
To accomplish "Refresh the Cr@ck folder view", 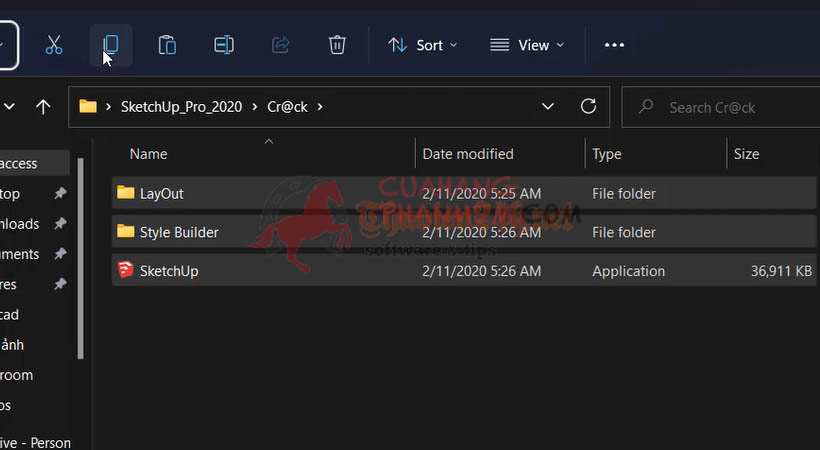I will [x=588, y=106].
